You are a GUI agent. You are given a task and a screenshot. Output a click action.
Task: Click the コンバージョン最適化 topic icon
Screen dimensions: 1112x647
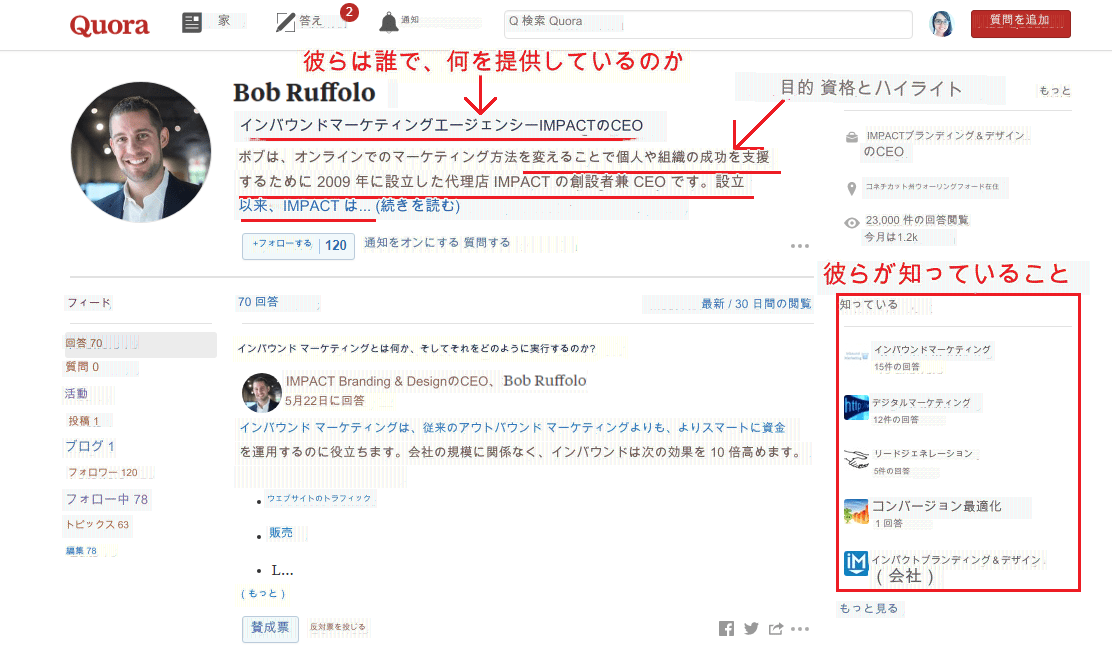(x=857, y=510)
